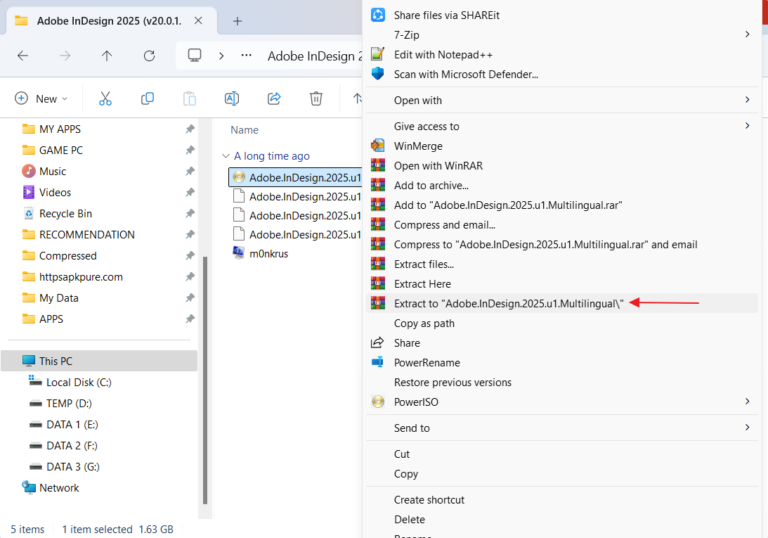Collapse the 'A long time ago' group
The width and height of the screenshot is (768, 538).
click(x=226, y=156)
